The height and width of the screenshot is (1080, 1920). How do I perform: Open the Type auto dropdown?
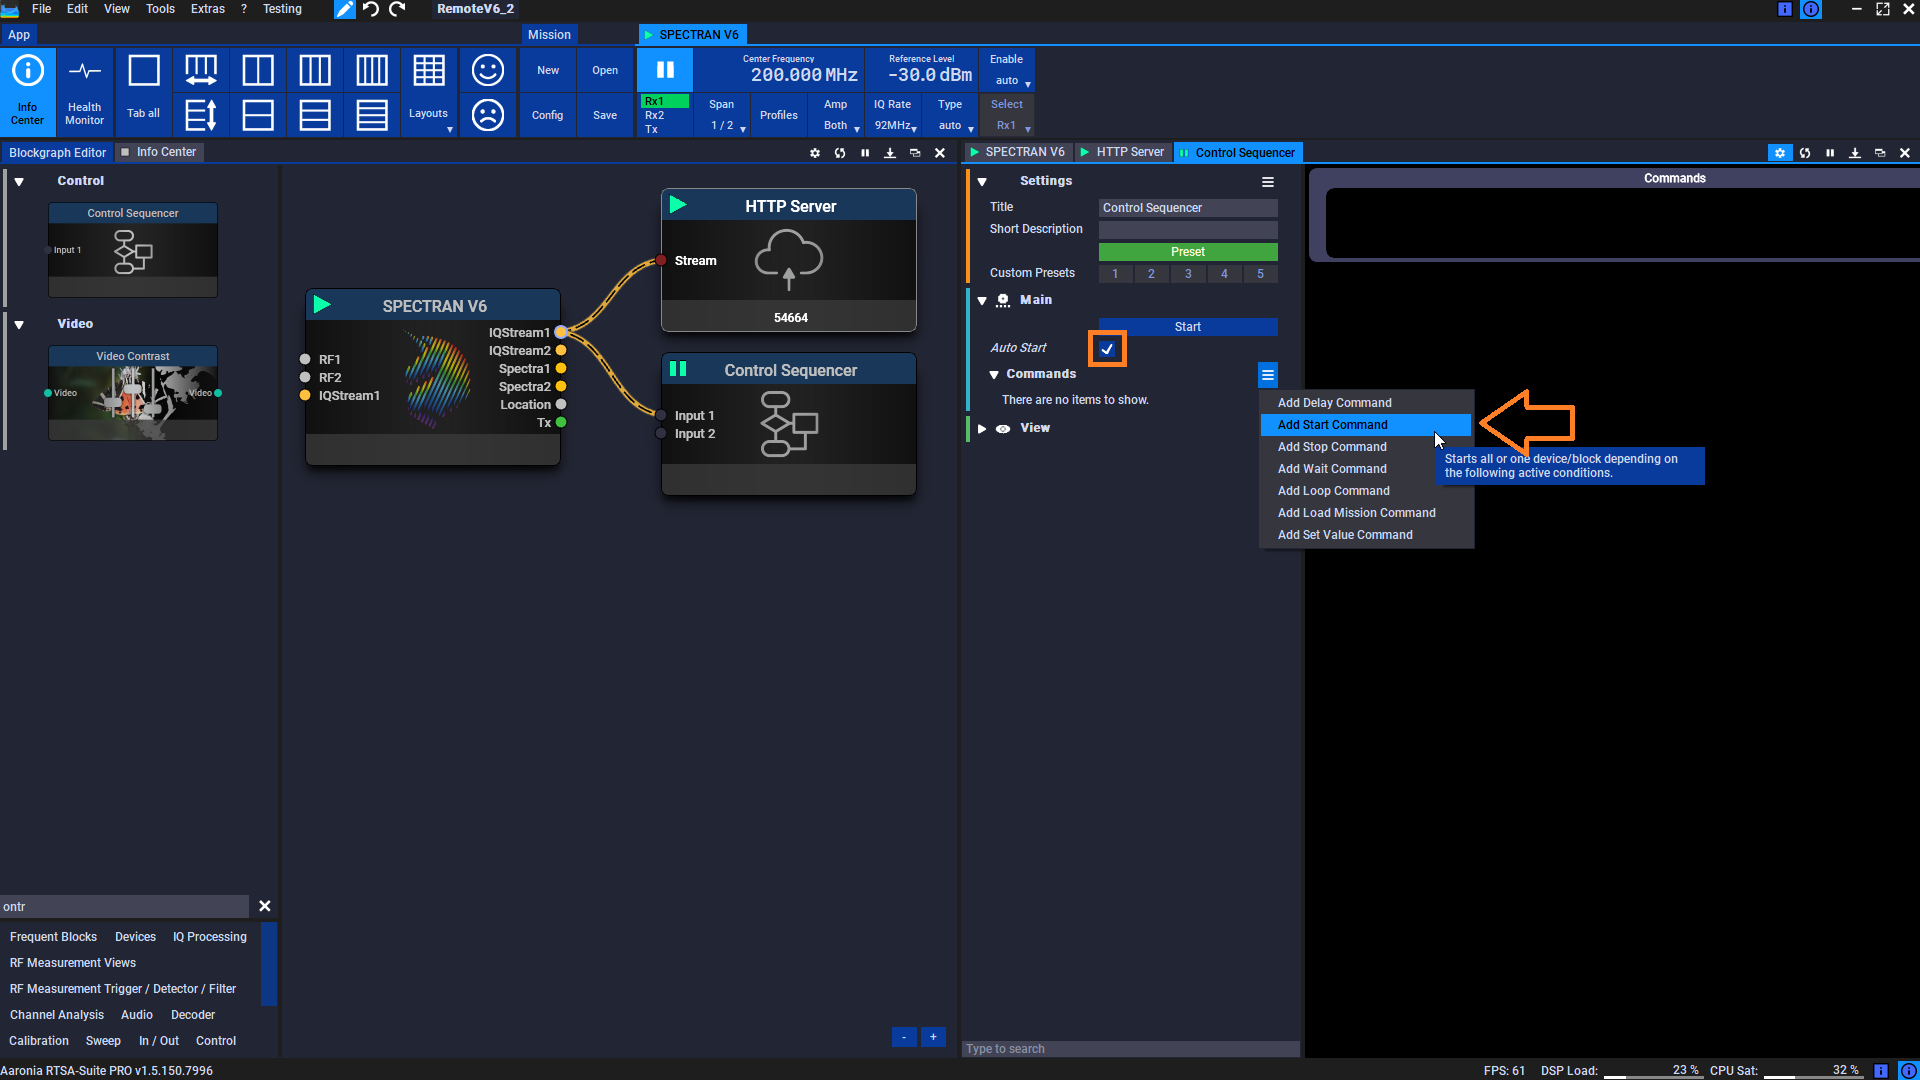pos(950,115)
